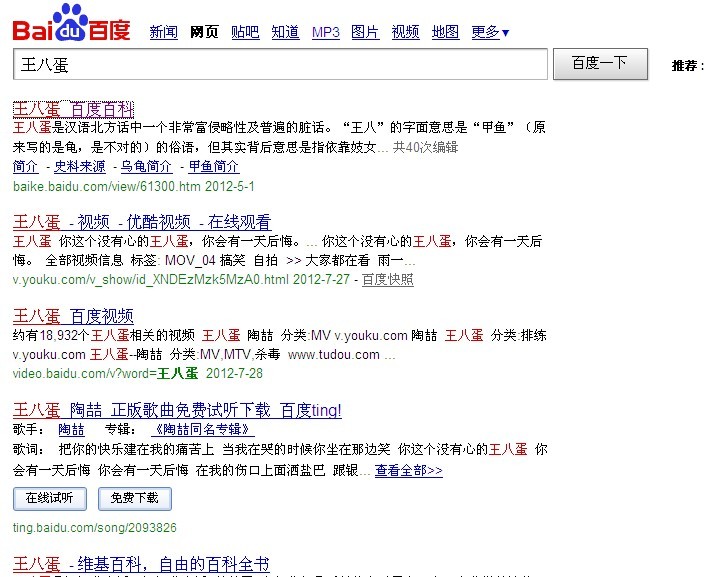Image resolution: width=704 pixels, height=577 pixels.
Task: Open the 维基百科 自由的百科全书 result
Action: pyautogui.click(x=141, y=564)
